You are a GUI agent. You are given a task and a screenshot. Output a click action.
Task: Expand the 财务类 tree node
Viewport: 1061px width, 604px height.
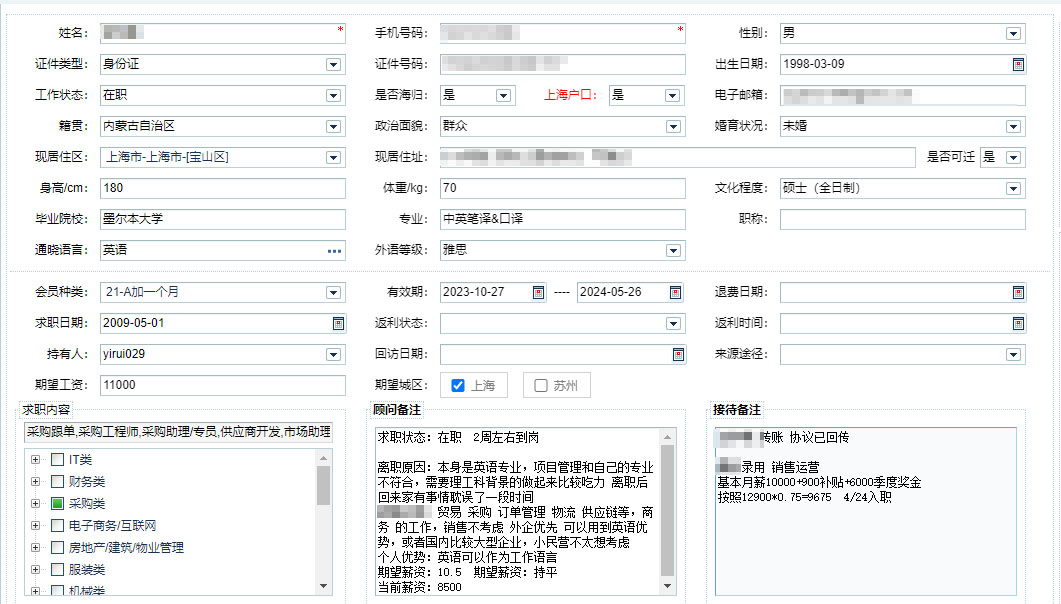[x=35, y=482]
